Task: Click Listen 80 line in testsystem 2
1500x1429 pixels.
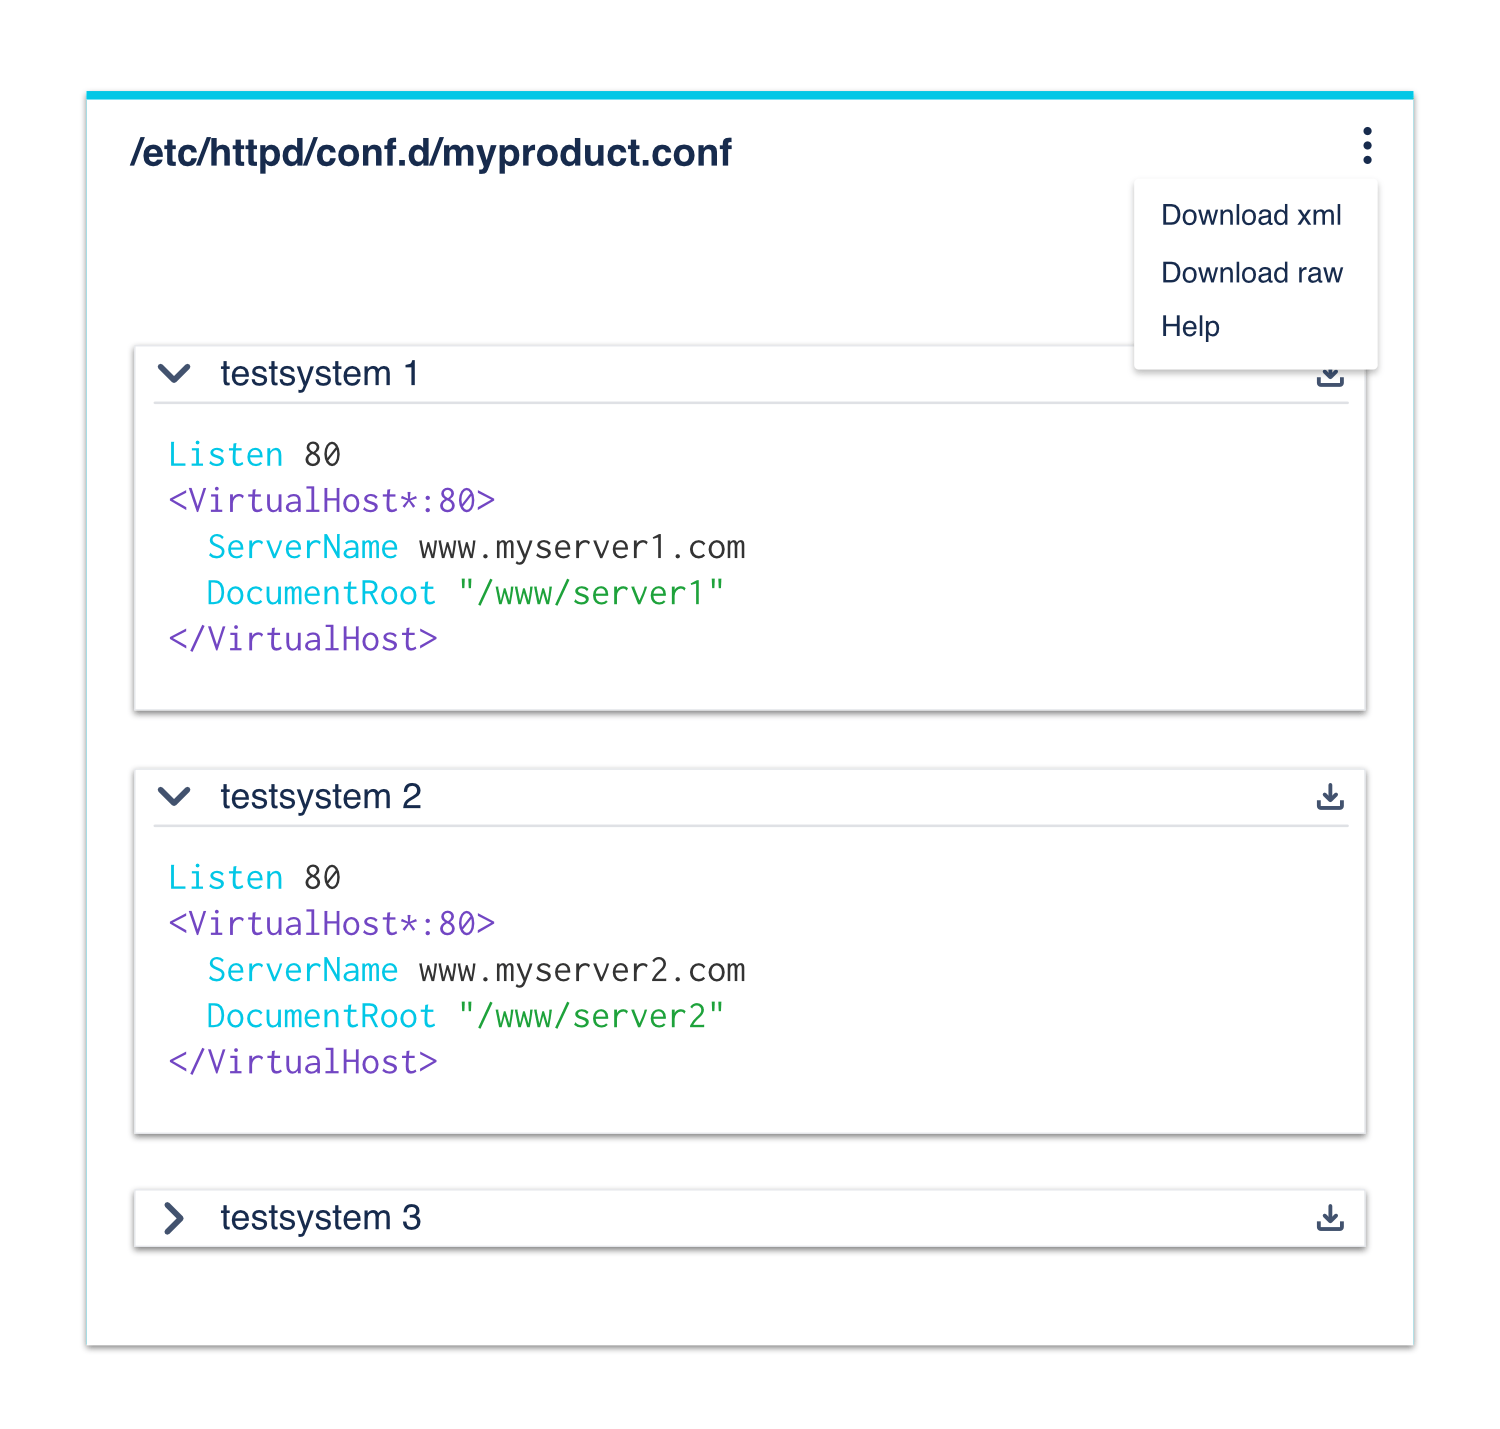Action: pyautogui.click(x=254, y=878)
